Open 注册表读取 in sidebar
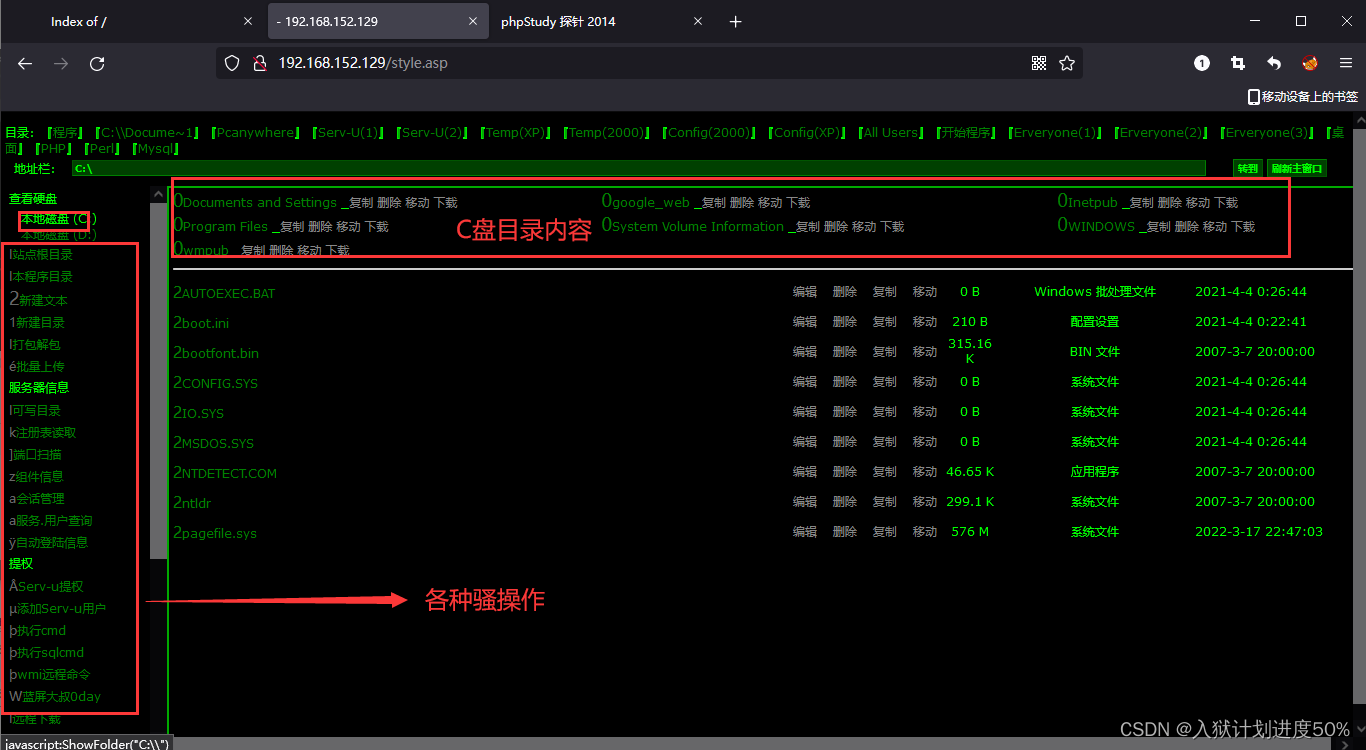 [43, 433]
